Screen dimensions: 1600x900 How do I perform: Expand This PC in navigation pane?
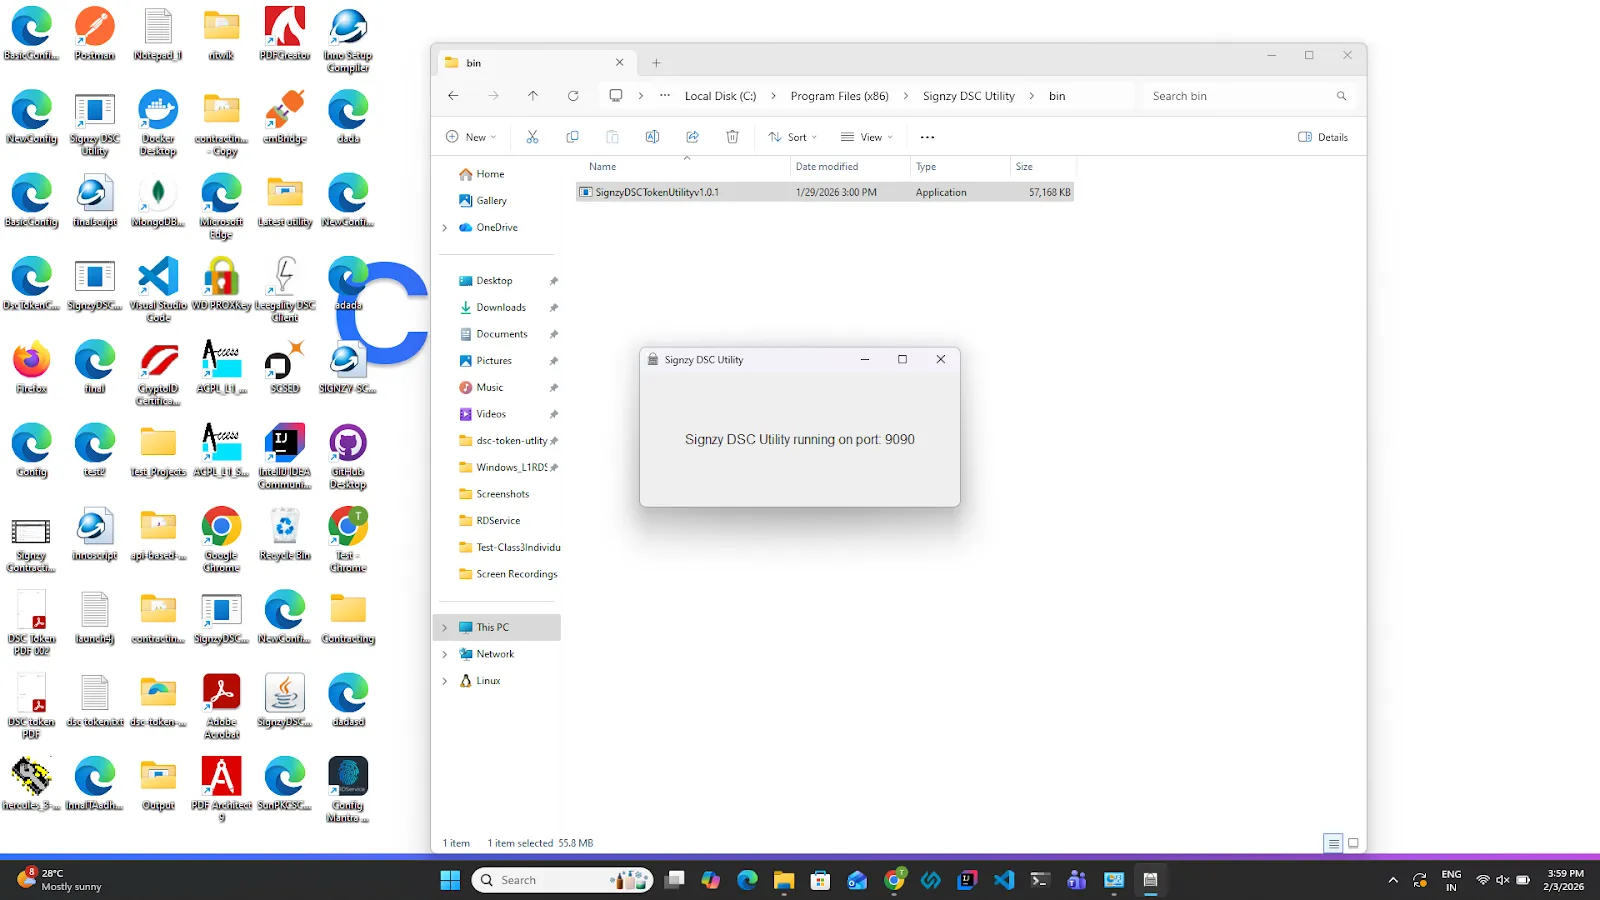click(x=445, y=628)
